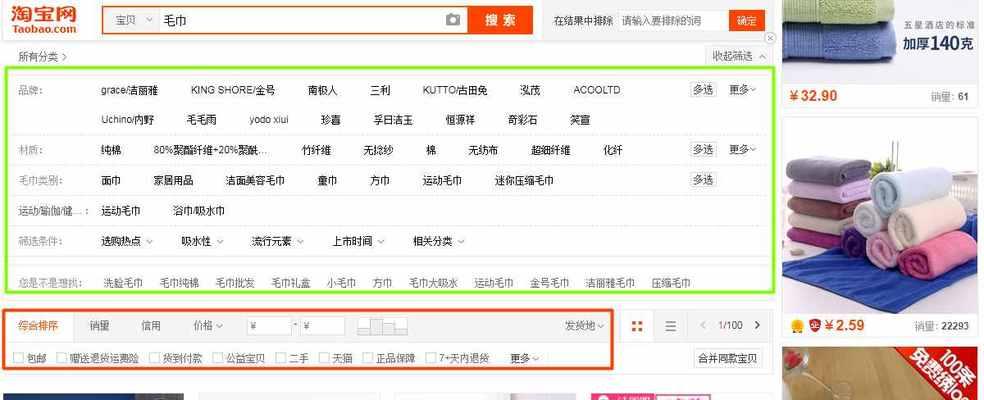Open the ¥32.90 thick towel product image
The height and width of the screenshot is (400, 984).
coord(880,41)
